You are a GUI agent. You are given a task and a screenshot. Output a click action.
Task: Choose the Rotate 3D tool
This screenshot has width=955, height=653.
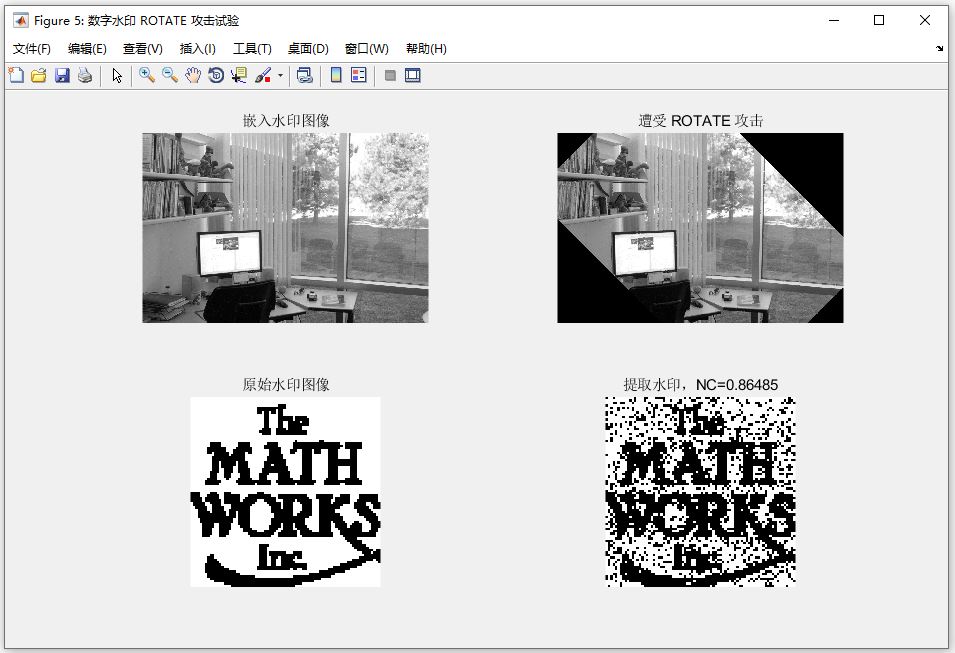216,76
